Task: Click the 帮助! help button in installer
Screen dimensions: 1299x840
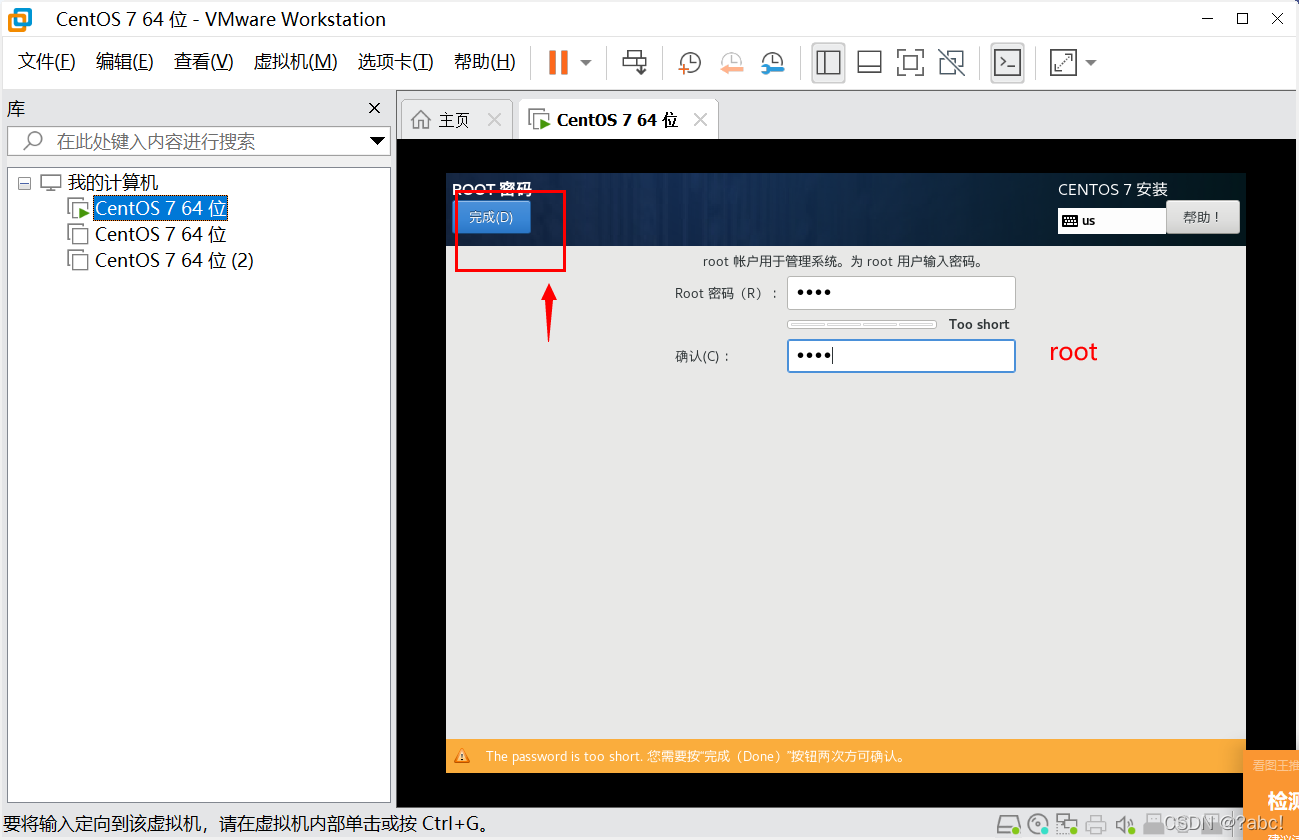Action: [x=1203, y=217]
